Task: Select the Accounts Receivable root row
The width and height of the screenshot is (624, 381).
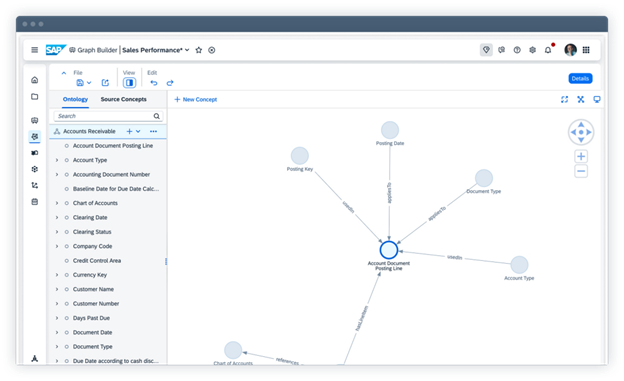Action: tap(107, 131)
